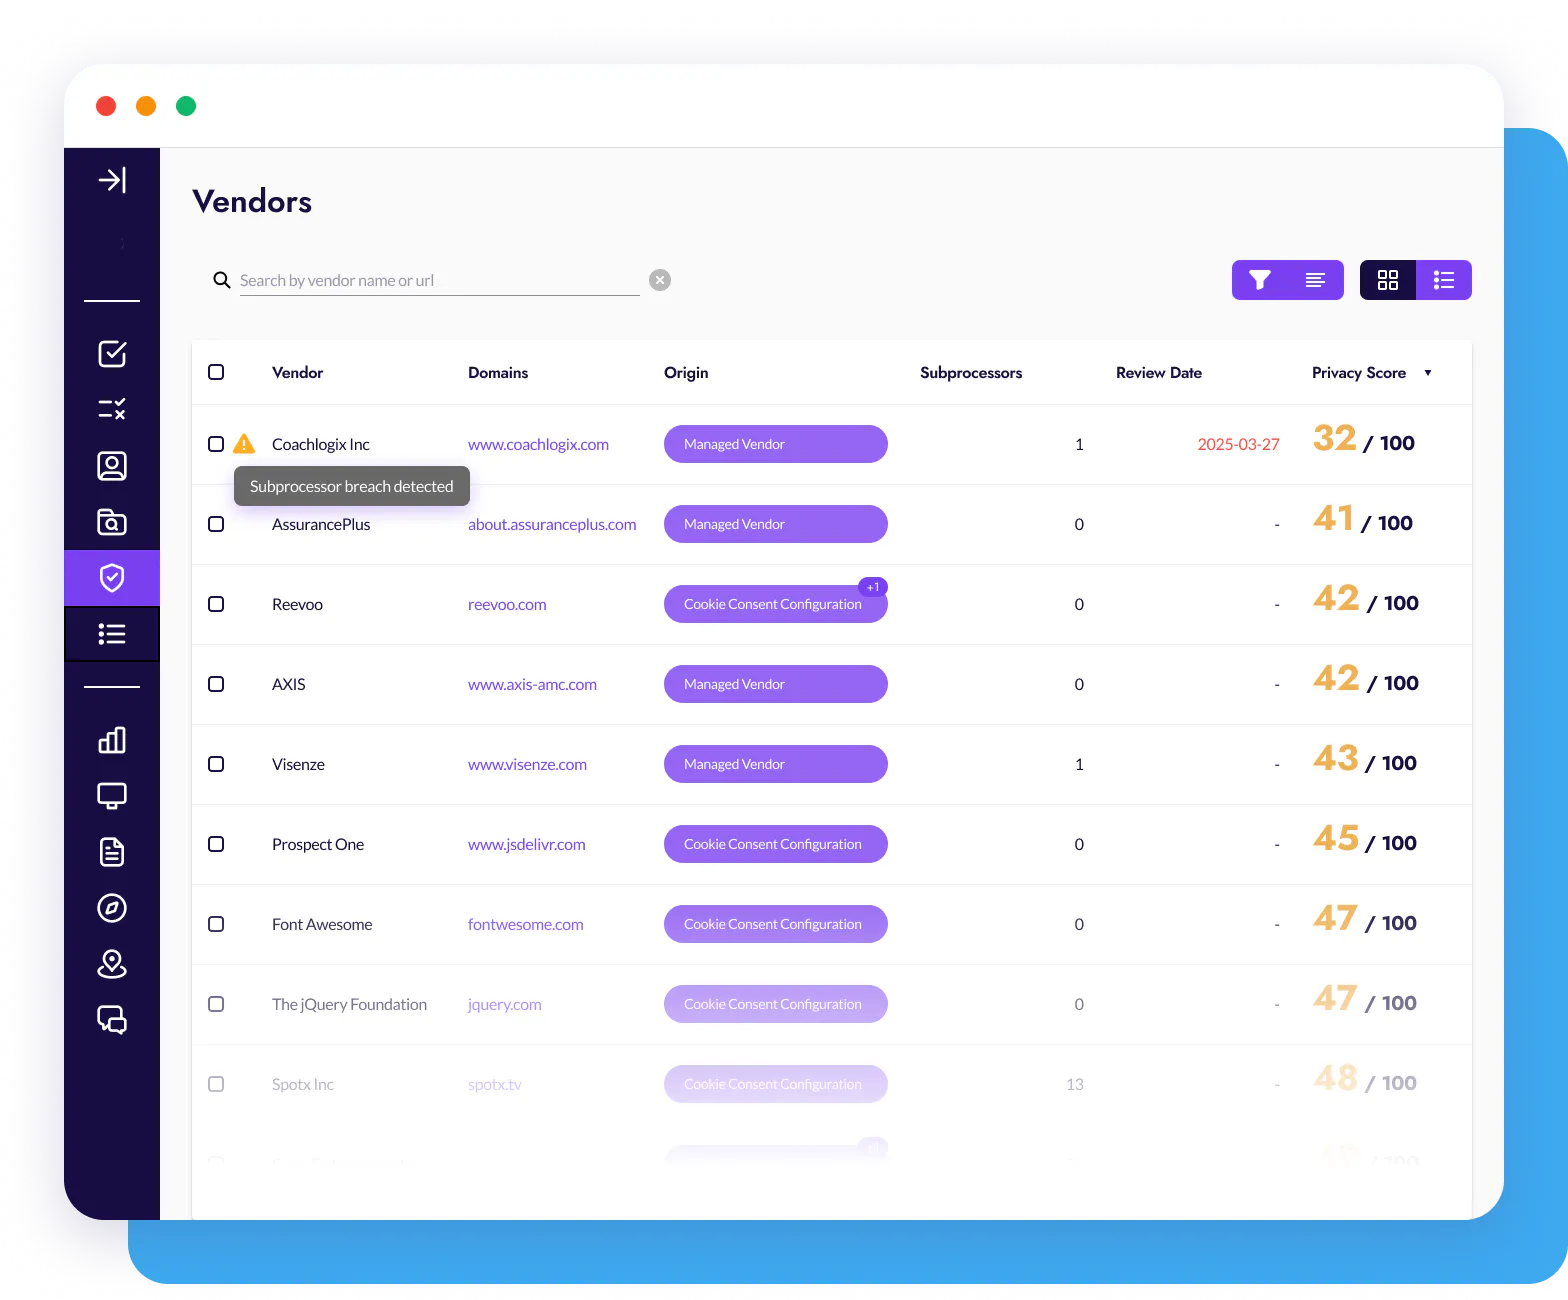This screenshot has height=1300, width=1568.
Task: Click the text lines sort icon
Action: [x=1316, y=280]
